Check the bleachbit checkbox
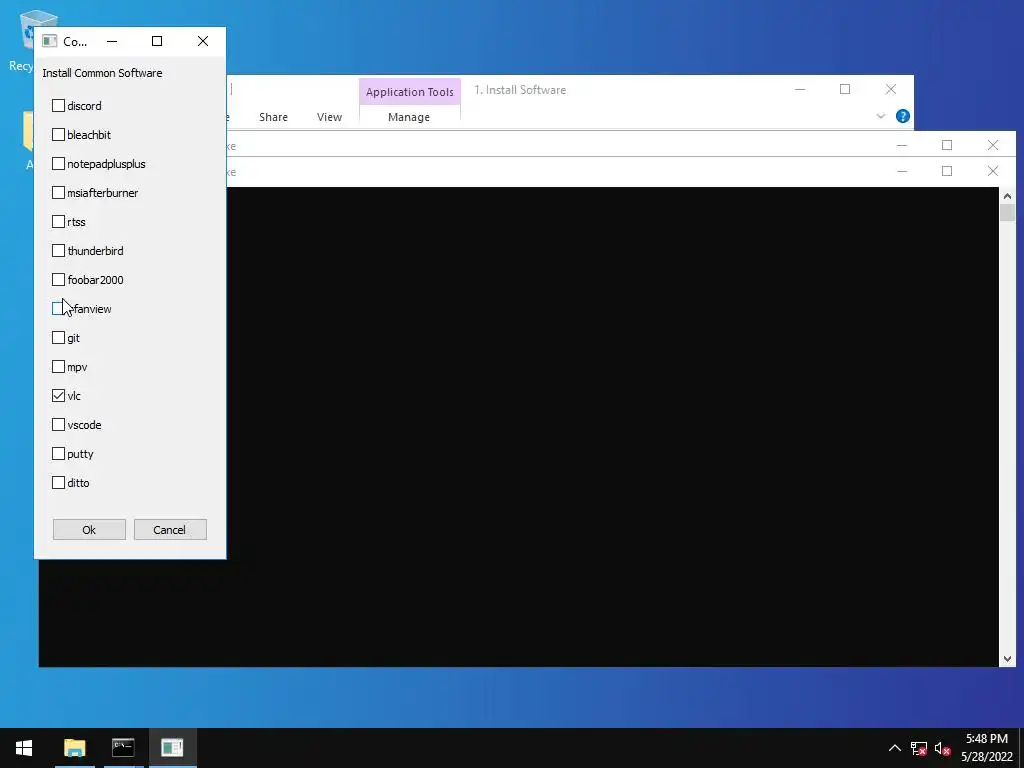 [x=58, y=135]
